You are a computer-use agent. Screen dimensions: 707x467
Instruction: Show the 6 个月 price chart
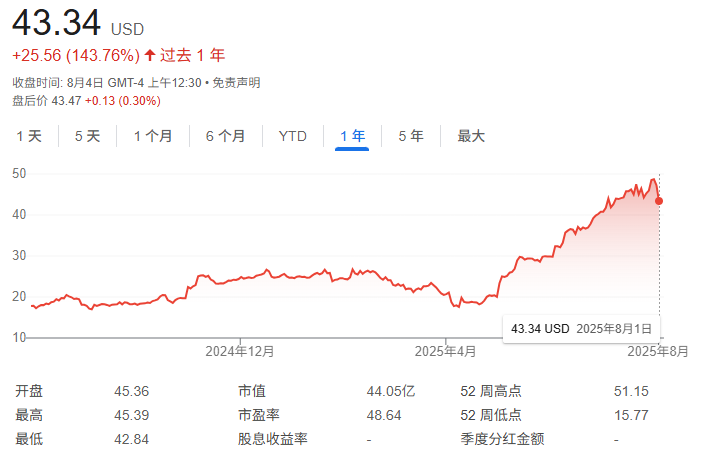225,136
